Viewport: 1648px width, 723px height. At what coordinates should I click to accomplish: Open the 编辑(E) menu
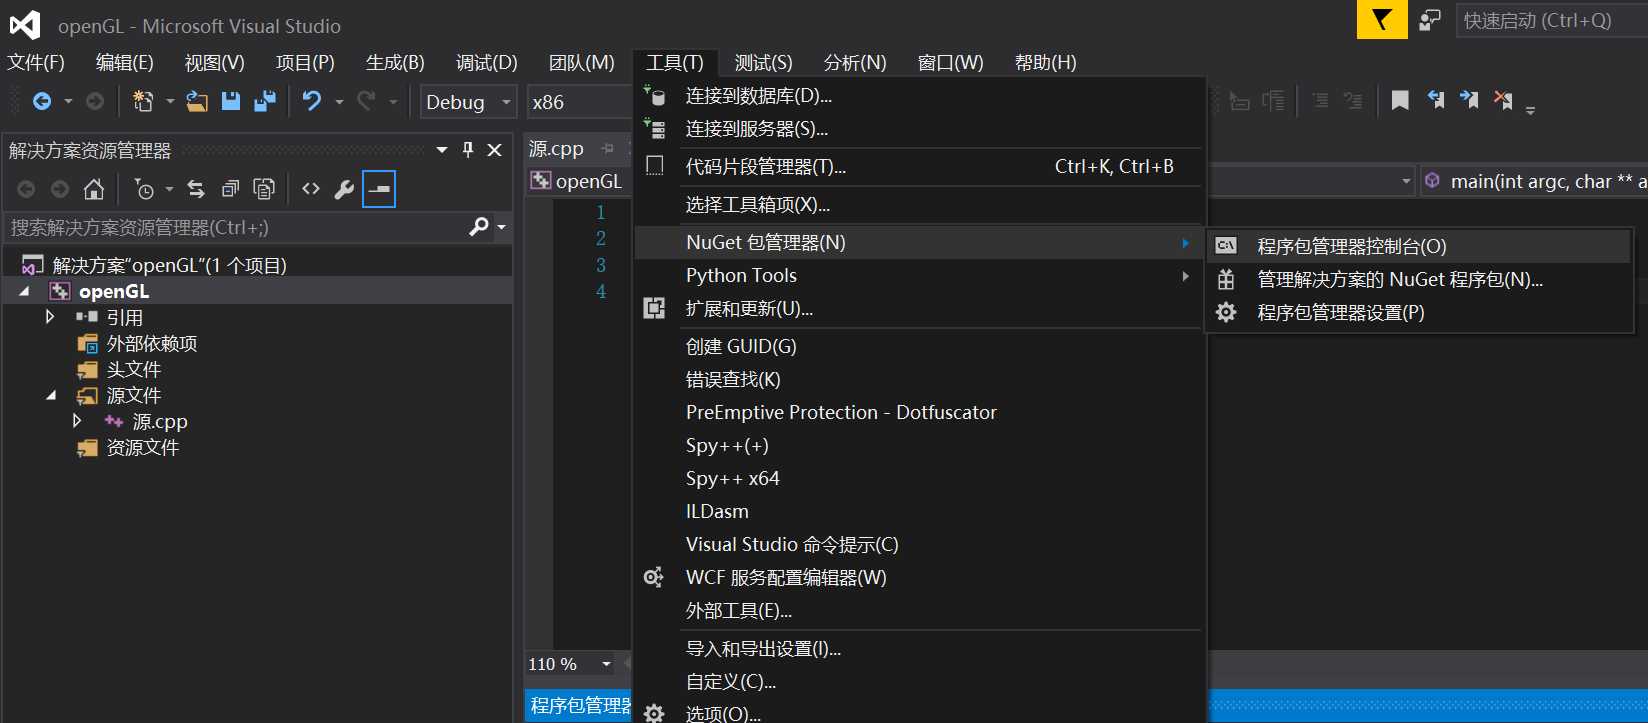[x=125, y=62]
